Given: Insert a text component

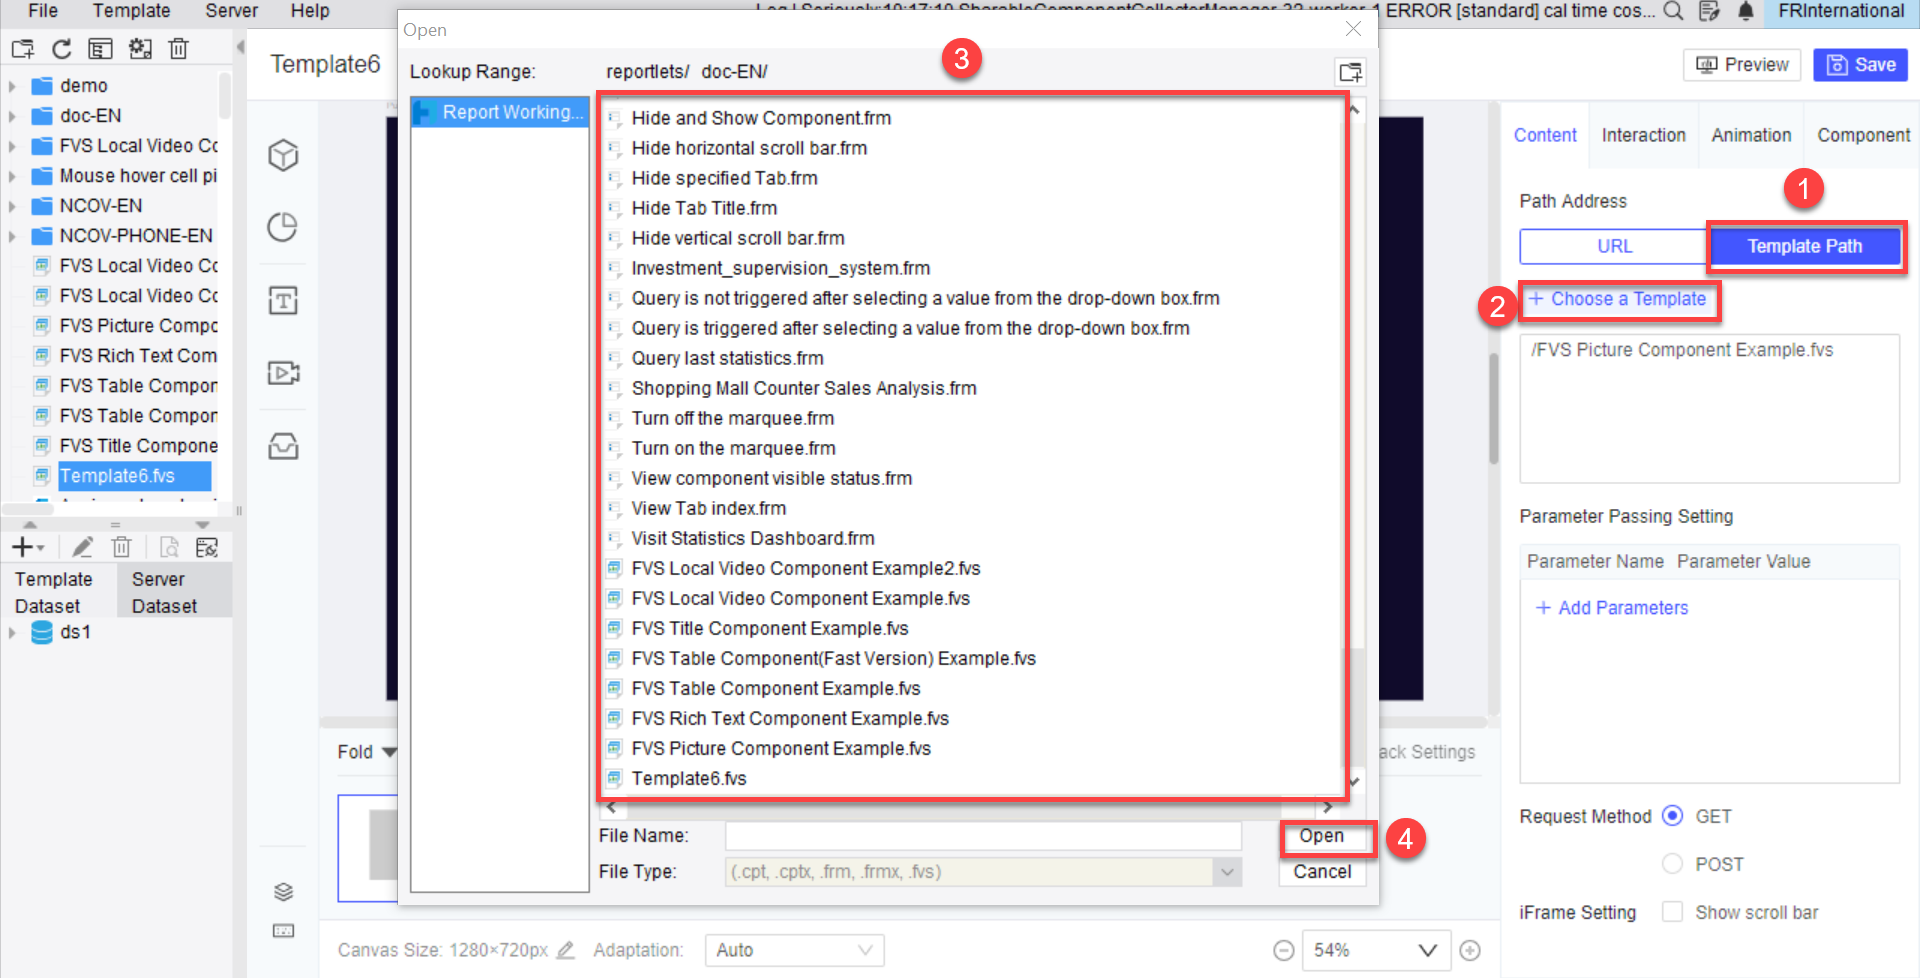Looking at the screenshot, I should pos(283,299).
